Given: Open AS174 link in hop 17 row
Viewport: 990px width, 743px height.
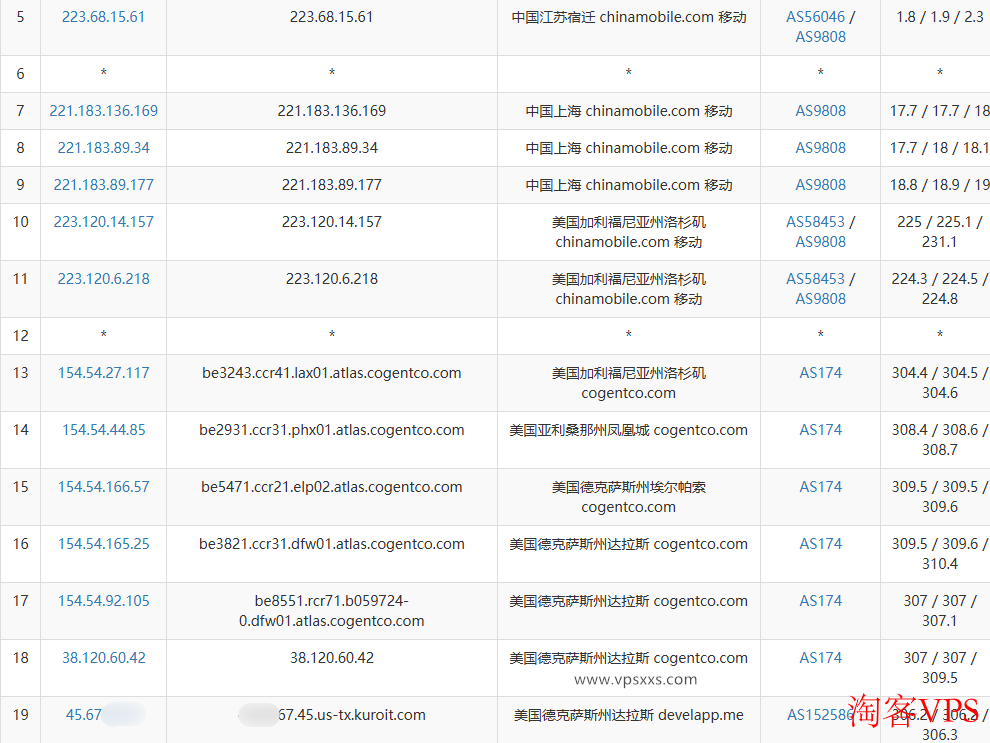Looking at the screenshot, I should (820, 601).
